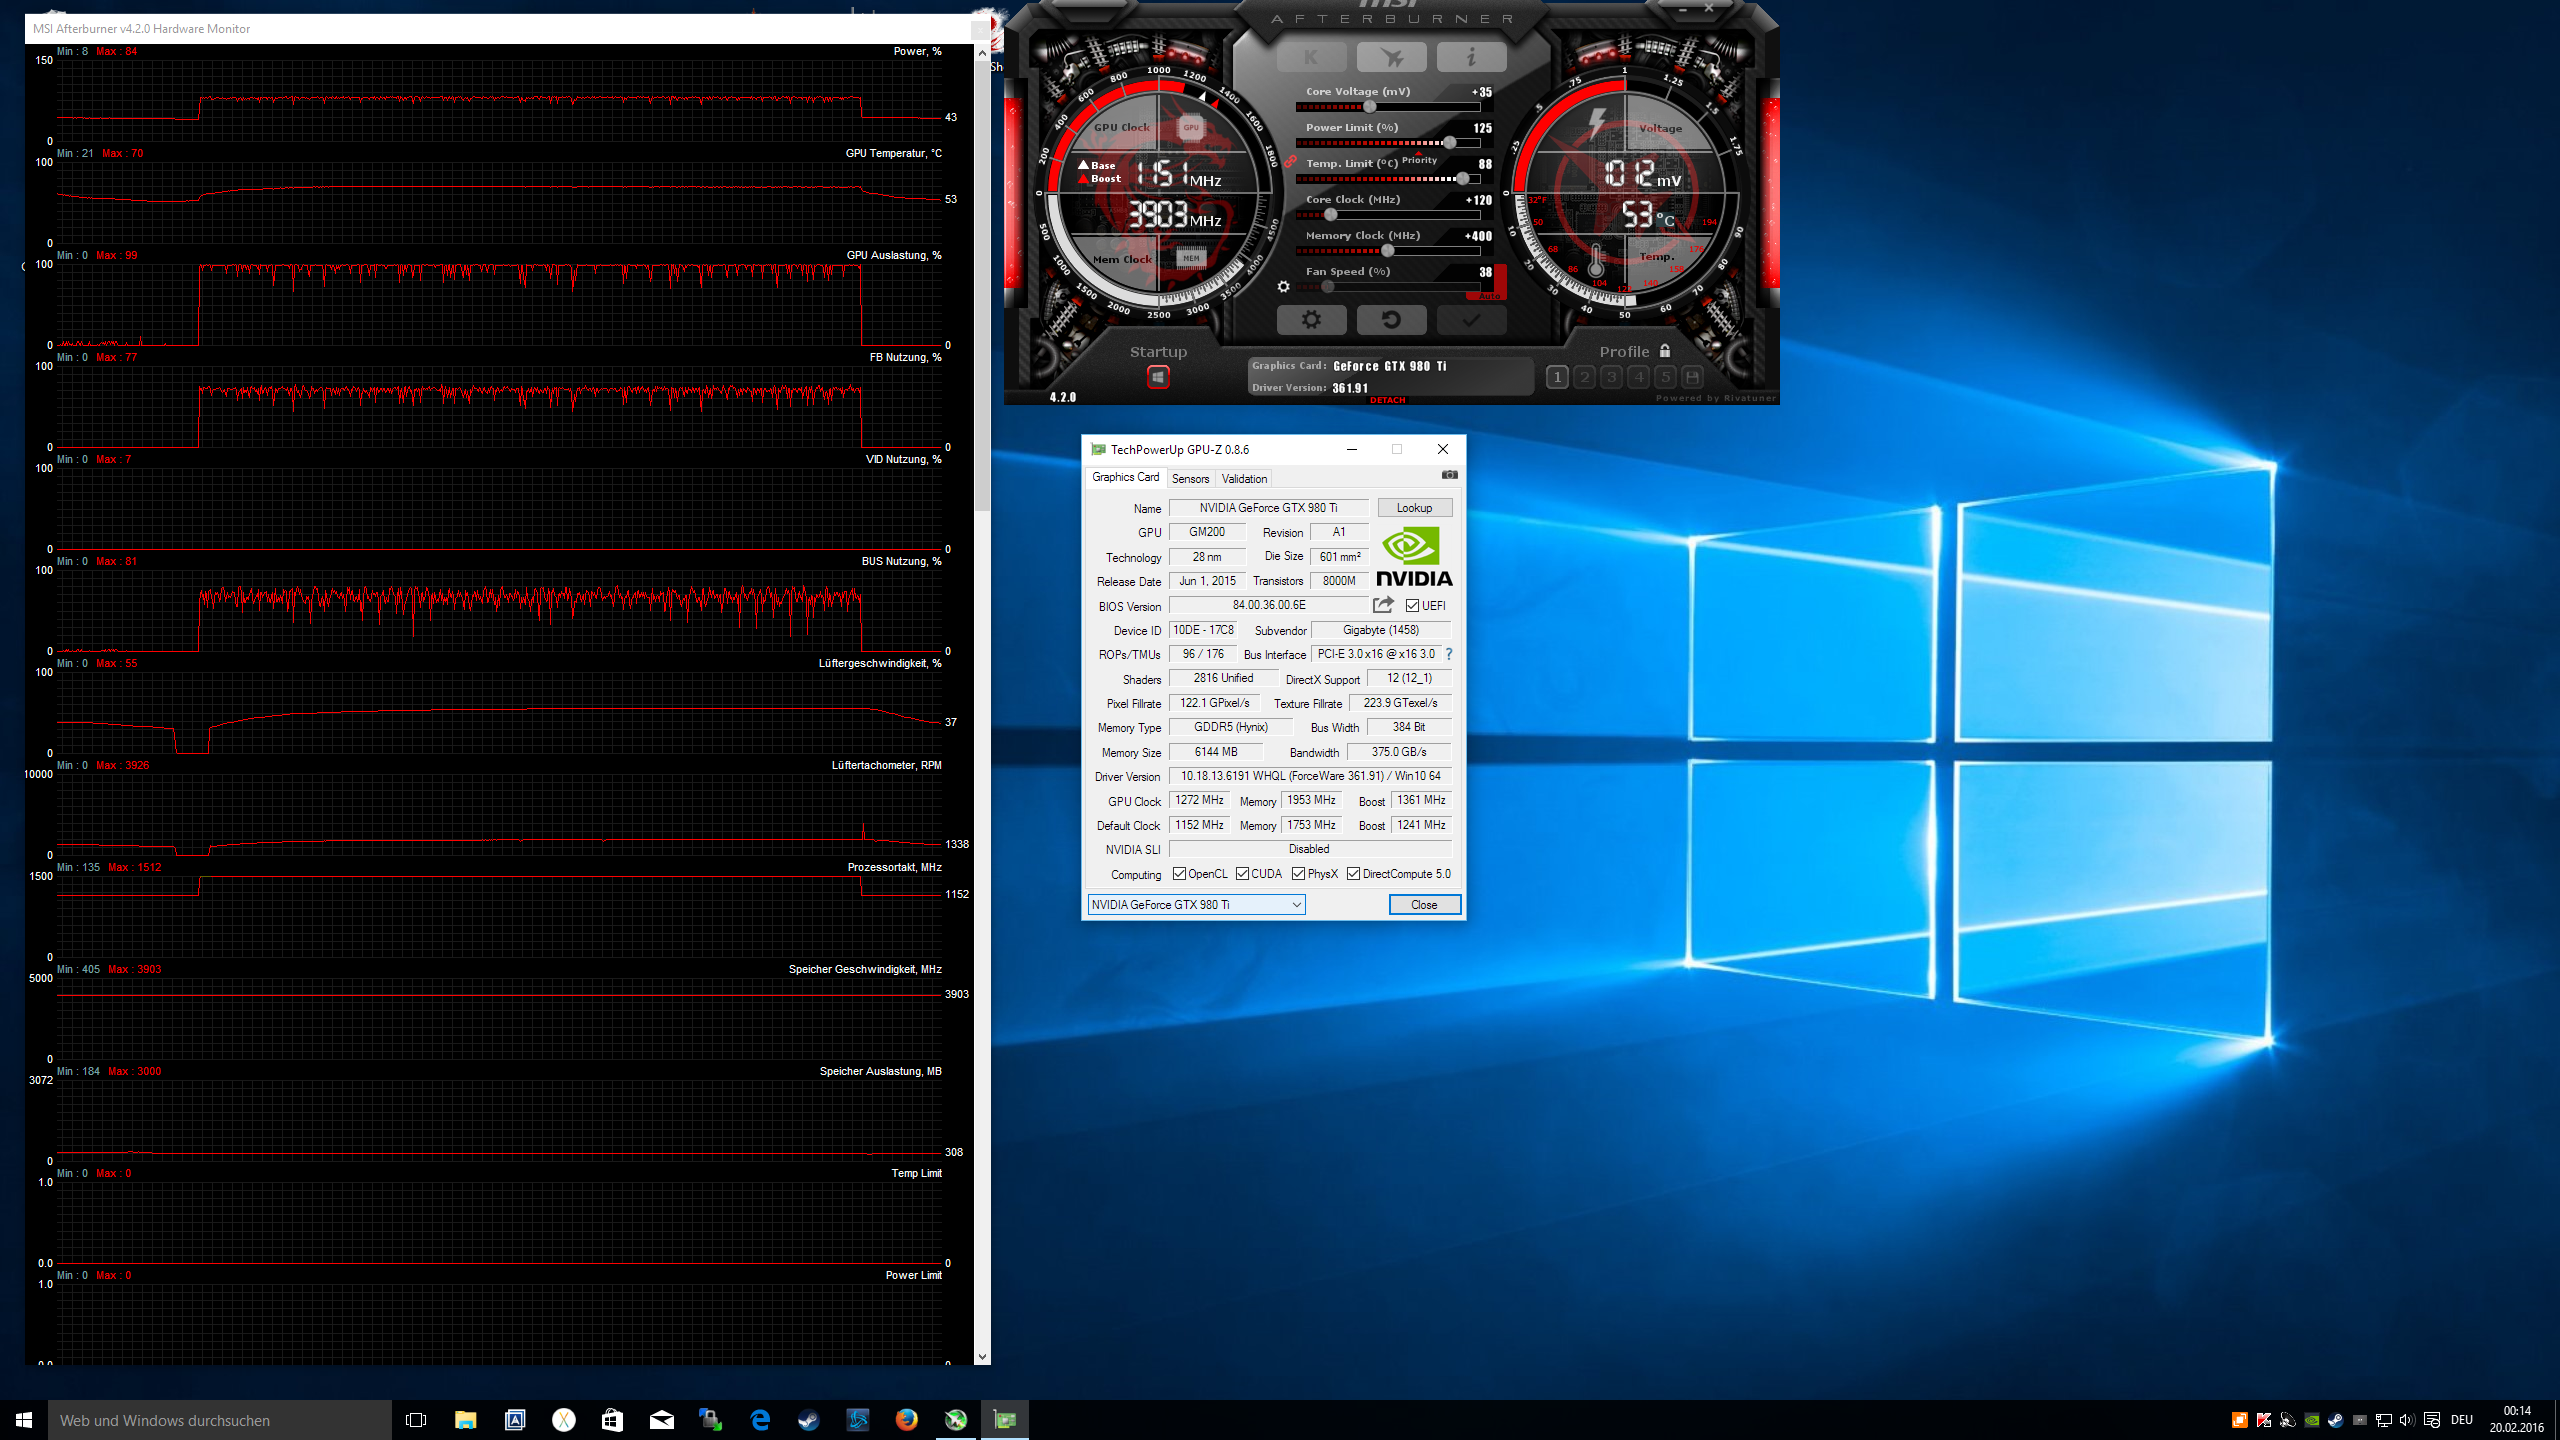The image size is (2560, 1440).
Task: Switch to the Sensors tab
Action: 1190,479
